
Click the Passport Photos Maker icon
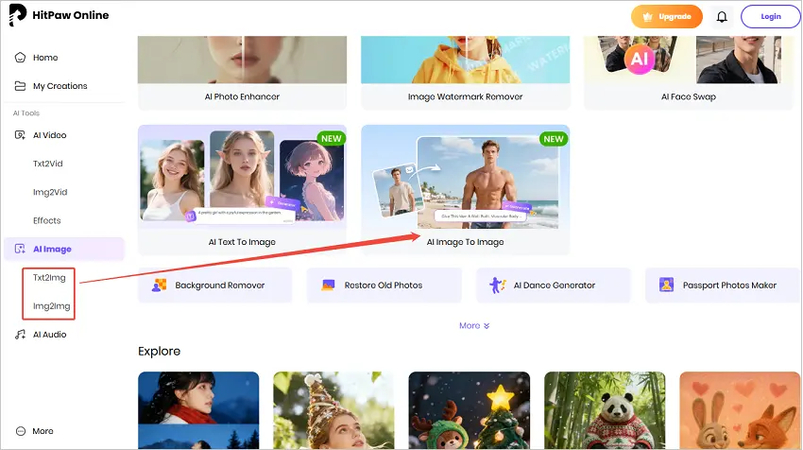point(666,285)
